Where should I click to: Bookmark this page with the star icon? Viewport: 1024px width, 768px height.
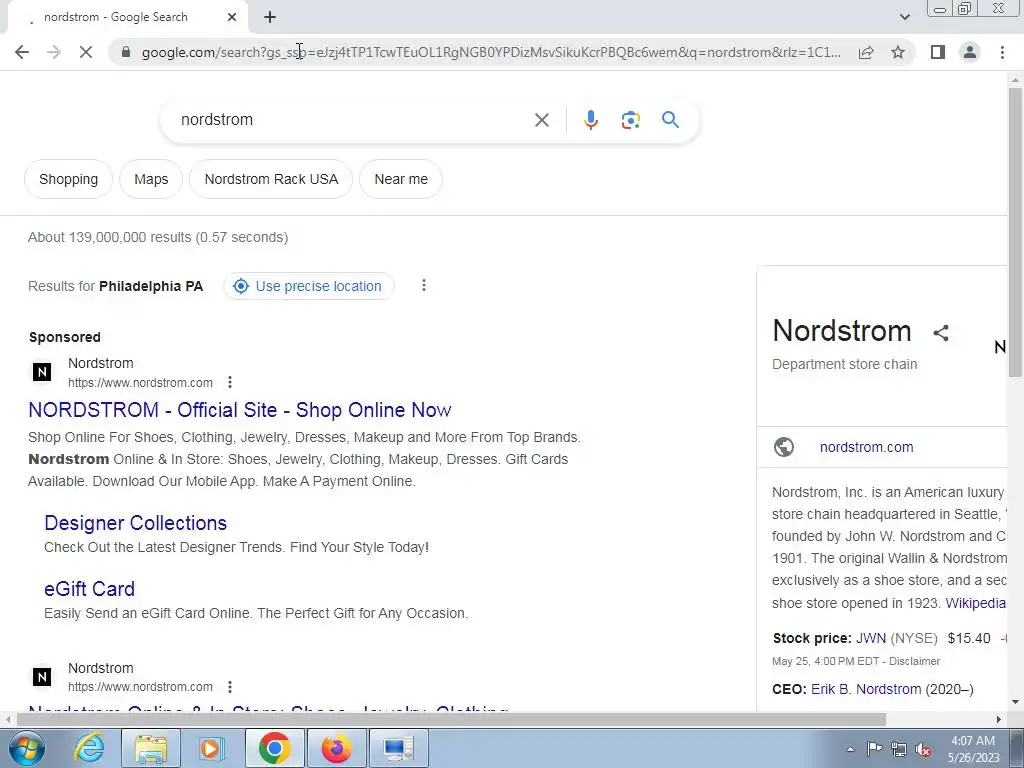[x=898, y=52]
